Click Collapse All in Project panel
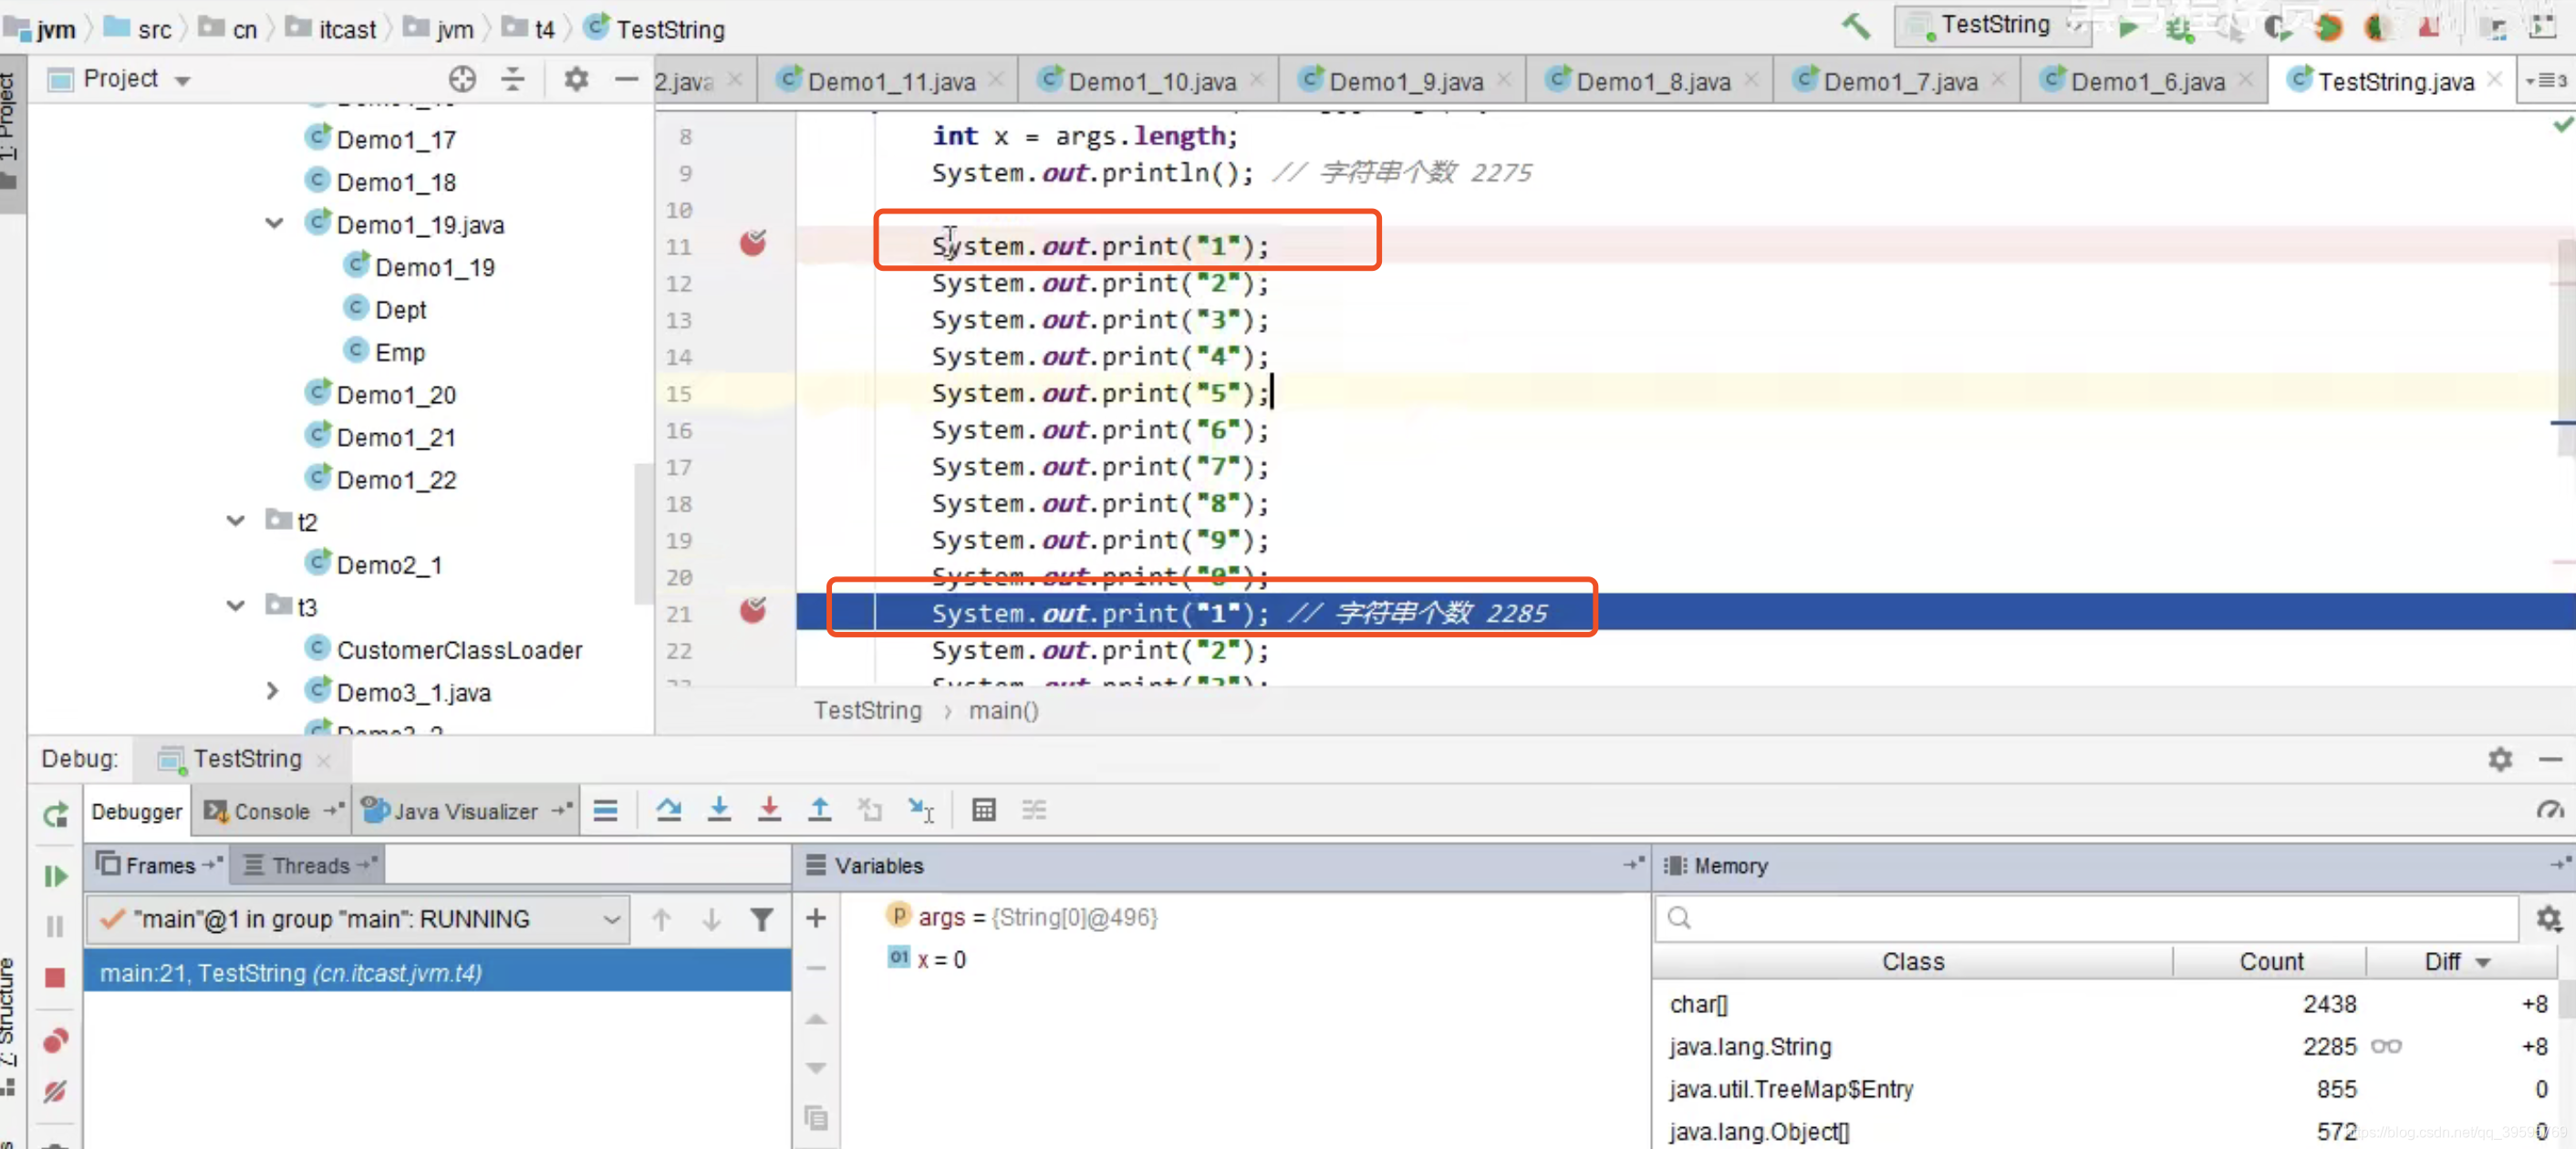 coord(512,79)
